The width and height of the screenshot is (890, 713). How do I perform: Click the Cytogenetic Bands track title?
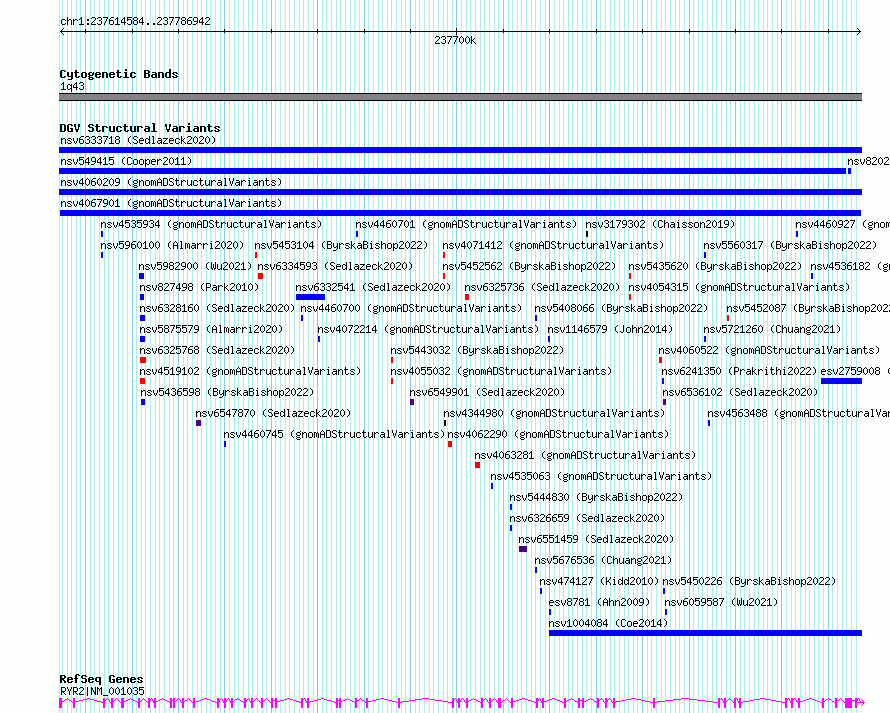coord(119,74)
